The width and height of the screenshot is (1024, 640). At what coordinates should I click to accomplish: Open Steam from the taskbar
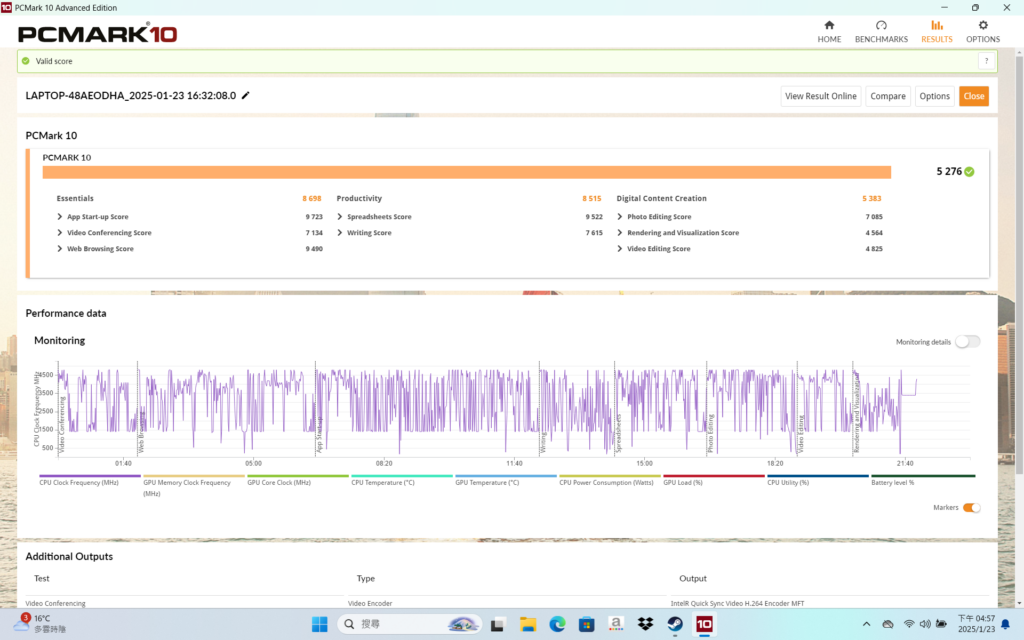(x=675, y=624)
